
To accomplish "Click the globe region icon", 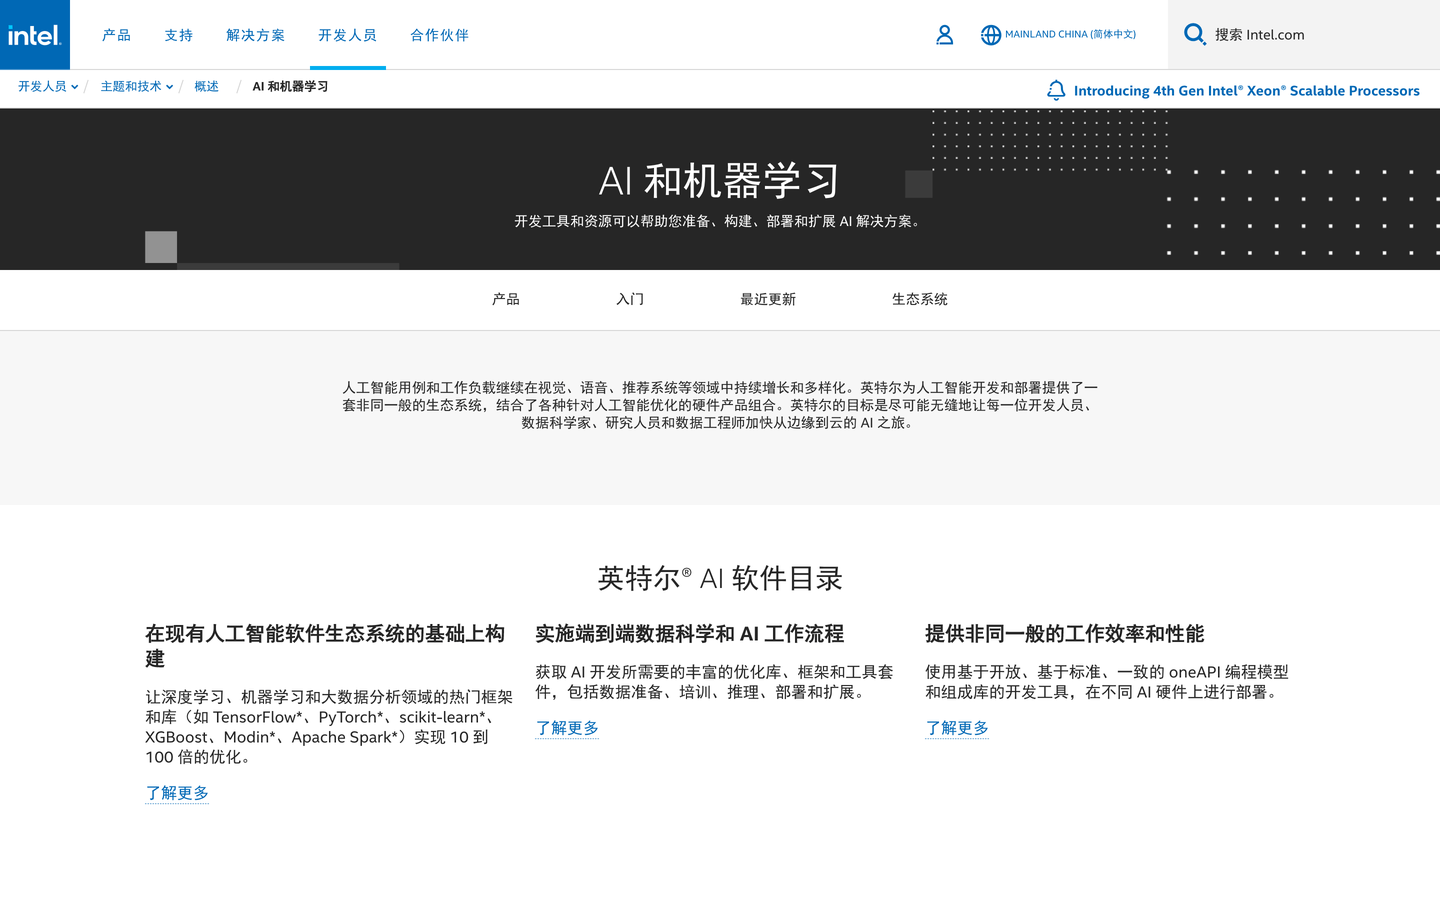I will coord(990,35).
